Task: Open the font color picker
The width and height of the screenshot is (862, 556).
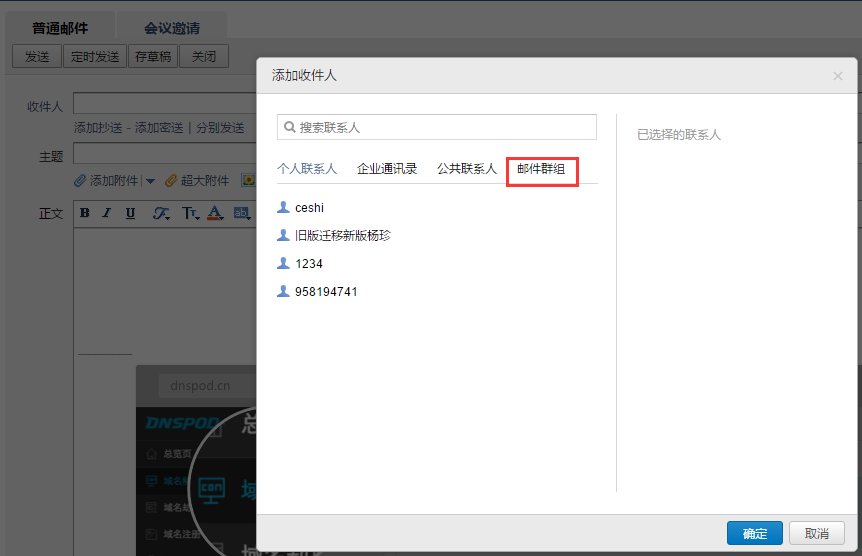Action: click(214, 213)
